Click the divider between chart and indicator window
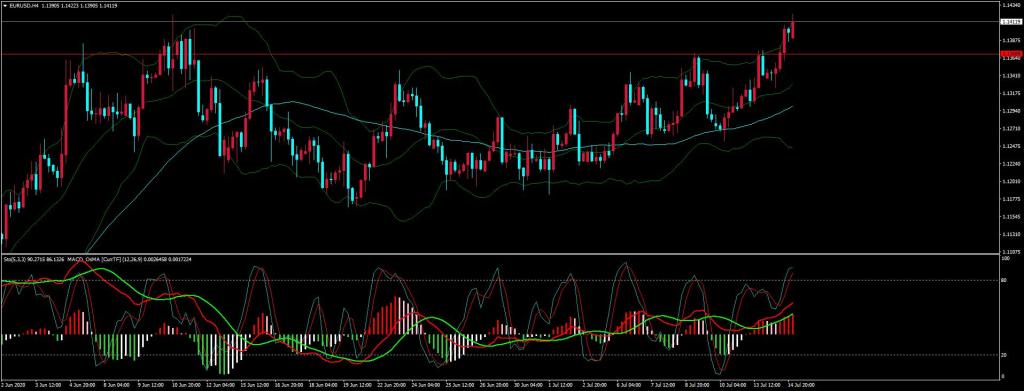 tap(500, 254)
